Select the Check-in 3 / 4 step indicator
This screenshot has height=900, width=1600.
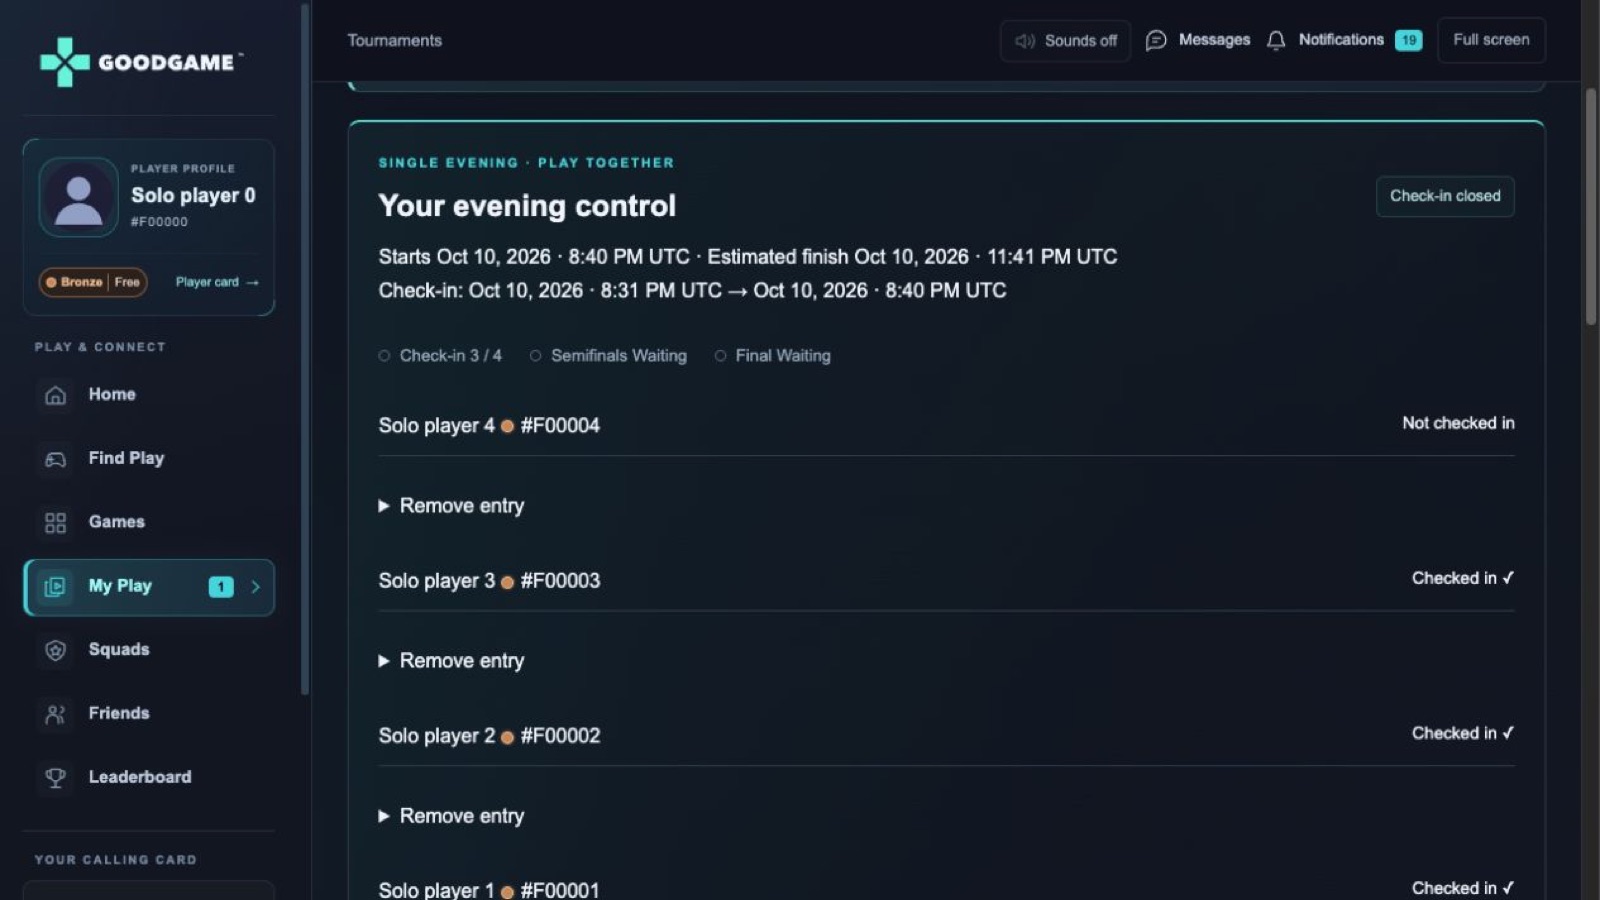tap(440, 356)
